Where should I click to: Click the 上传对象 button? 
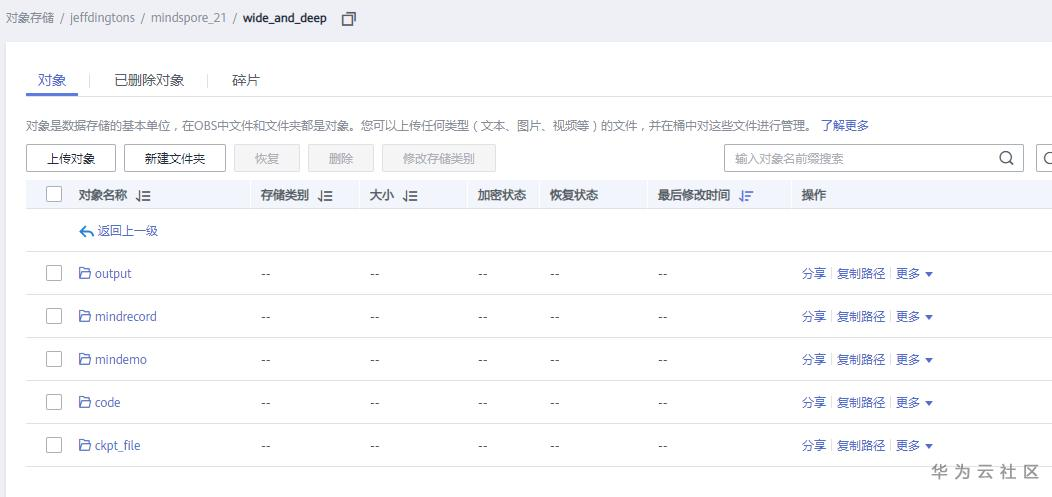(x=71, y=158)
